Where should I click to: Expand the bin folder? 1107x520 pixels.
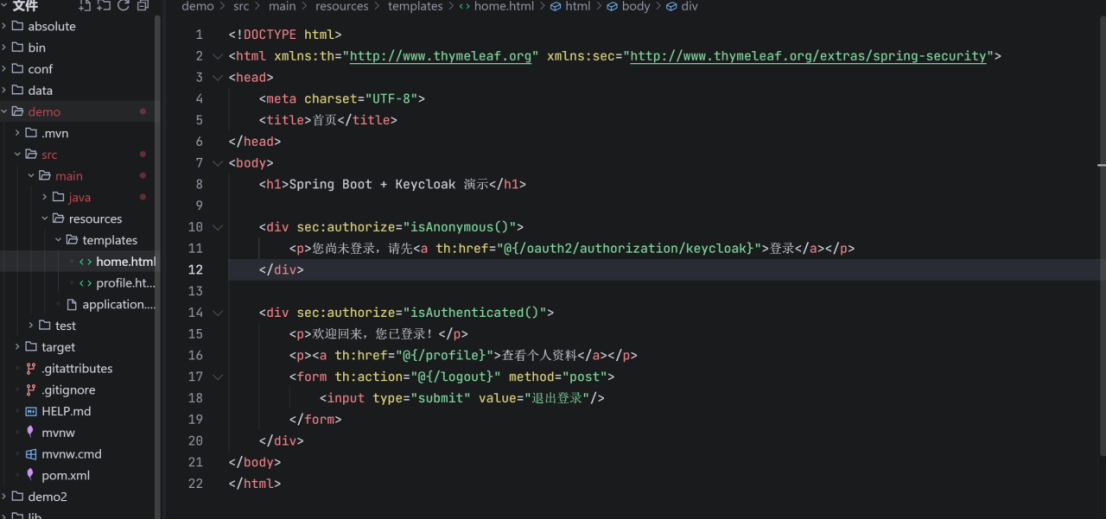pyautogui.click(x=4, y=47)
